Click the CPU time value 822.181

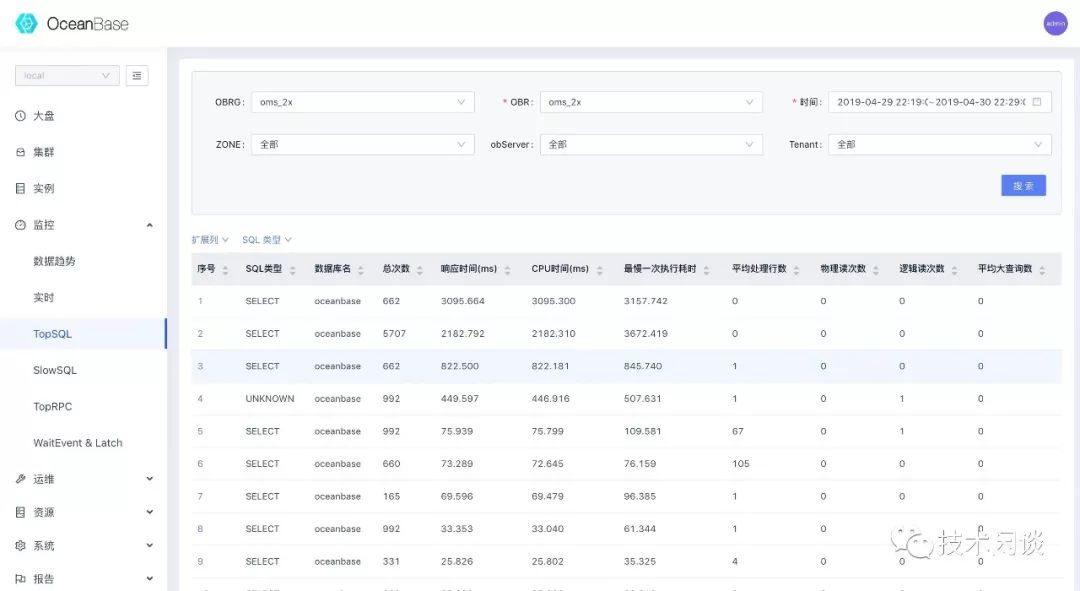[550, 366]
